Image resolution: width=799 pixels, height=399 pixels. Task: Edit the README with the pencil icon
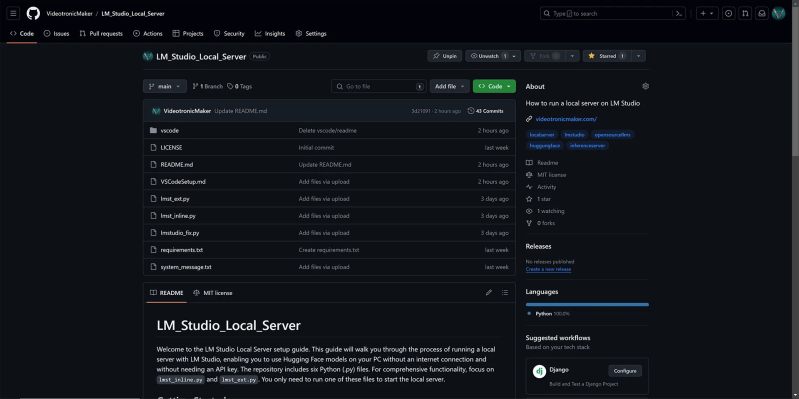489,292
